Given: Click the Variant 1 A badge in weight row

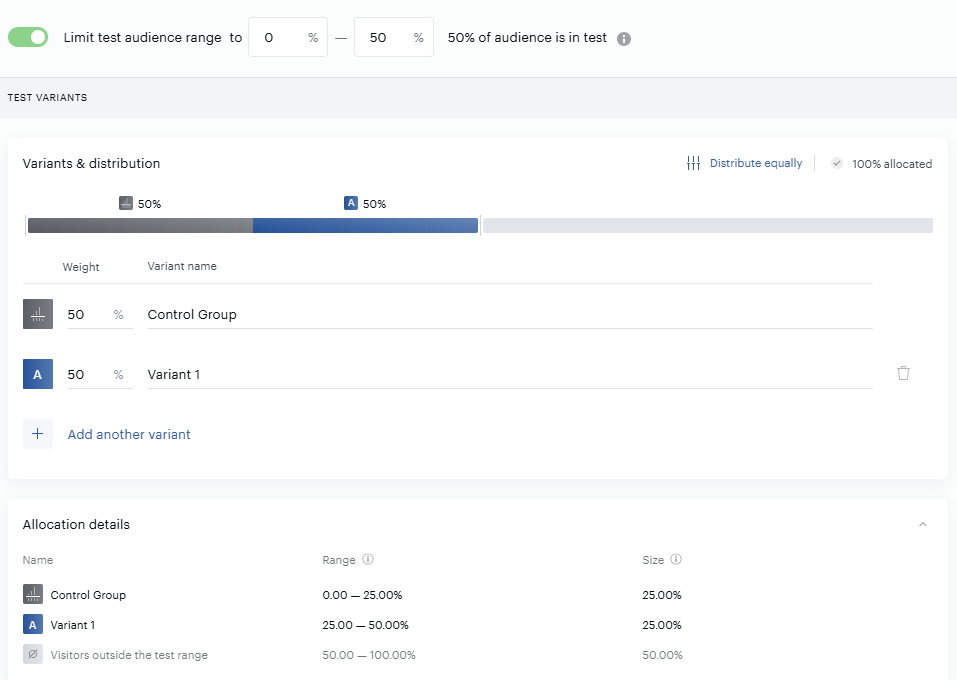Looking at the screenshot, I should [38, 374].
